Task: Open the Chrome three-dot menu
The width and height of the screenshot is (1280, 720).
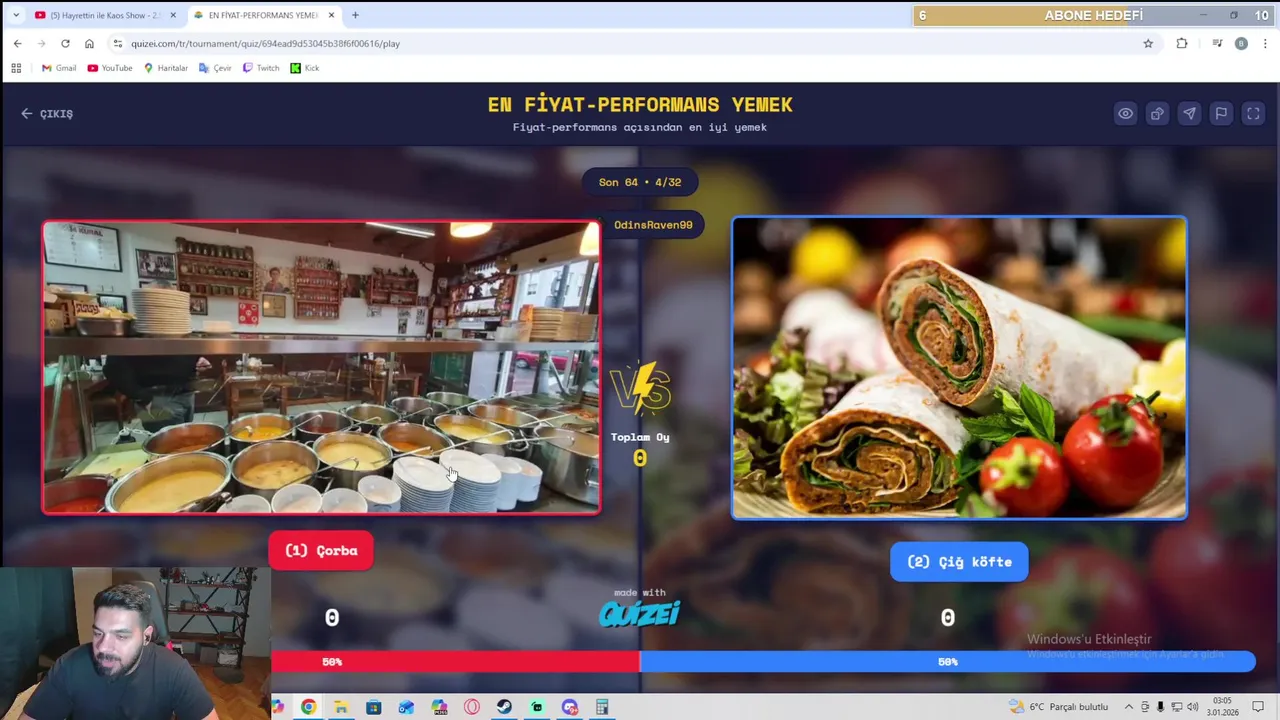Action: click(1265, 44)
